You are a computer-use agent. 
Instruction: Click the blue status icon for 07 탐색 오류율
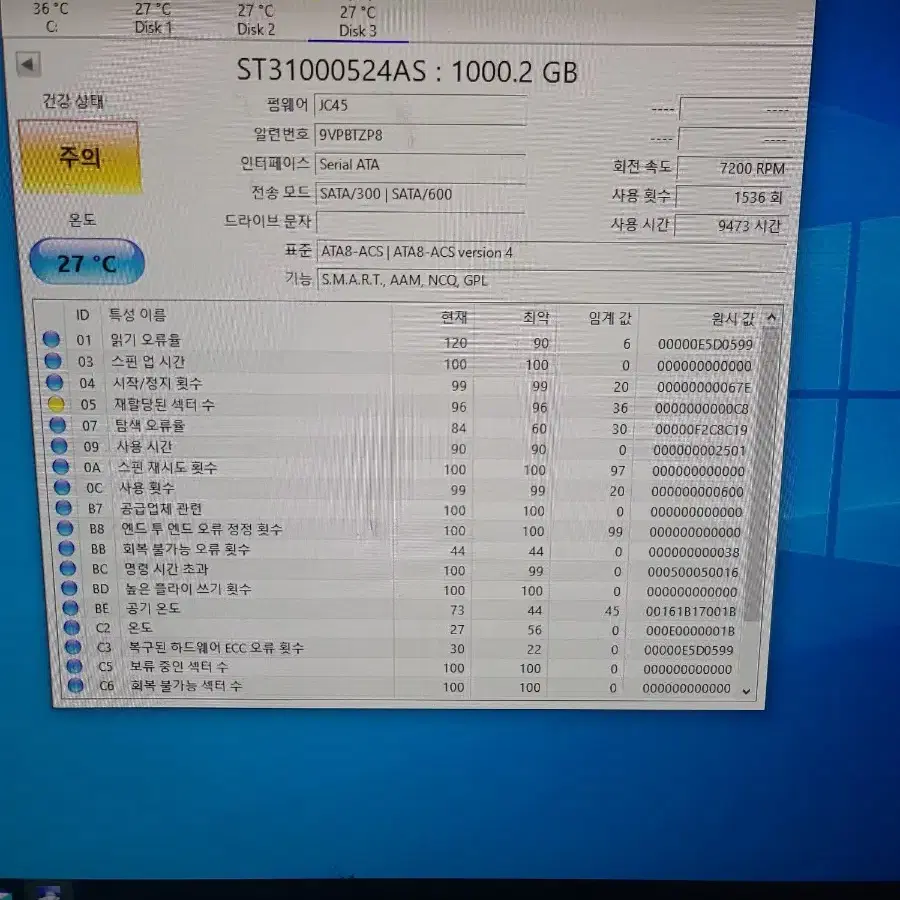[57, 425]
